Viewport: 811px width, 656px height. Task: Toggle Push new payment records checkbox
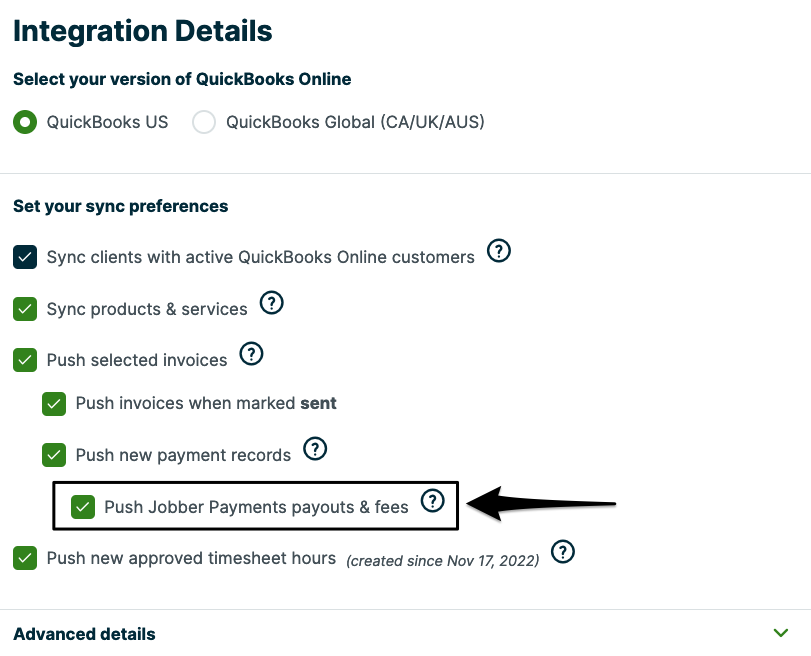(x=54, y=455)
